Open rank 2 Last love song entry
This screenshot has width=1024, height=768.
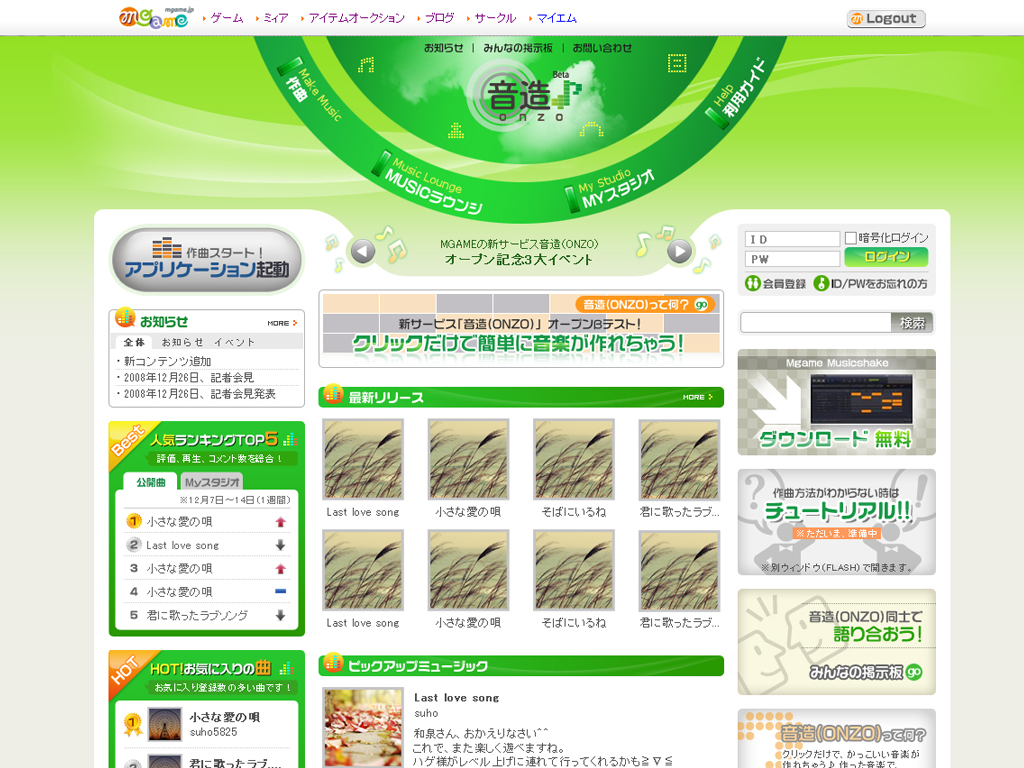183,545
